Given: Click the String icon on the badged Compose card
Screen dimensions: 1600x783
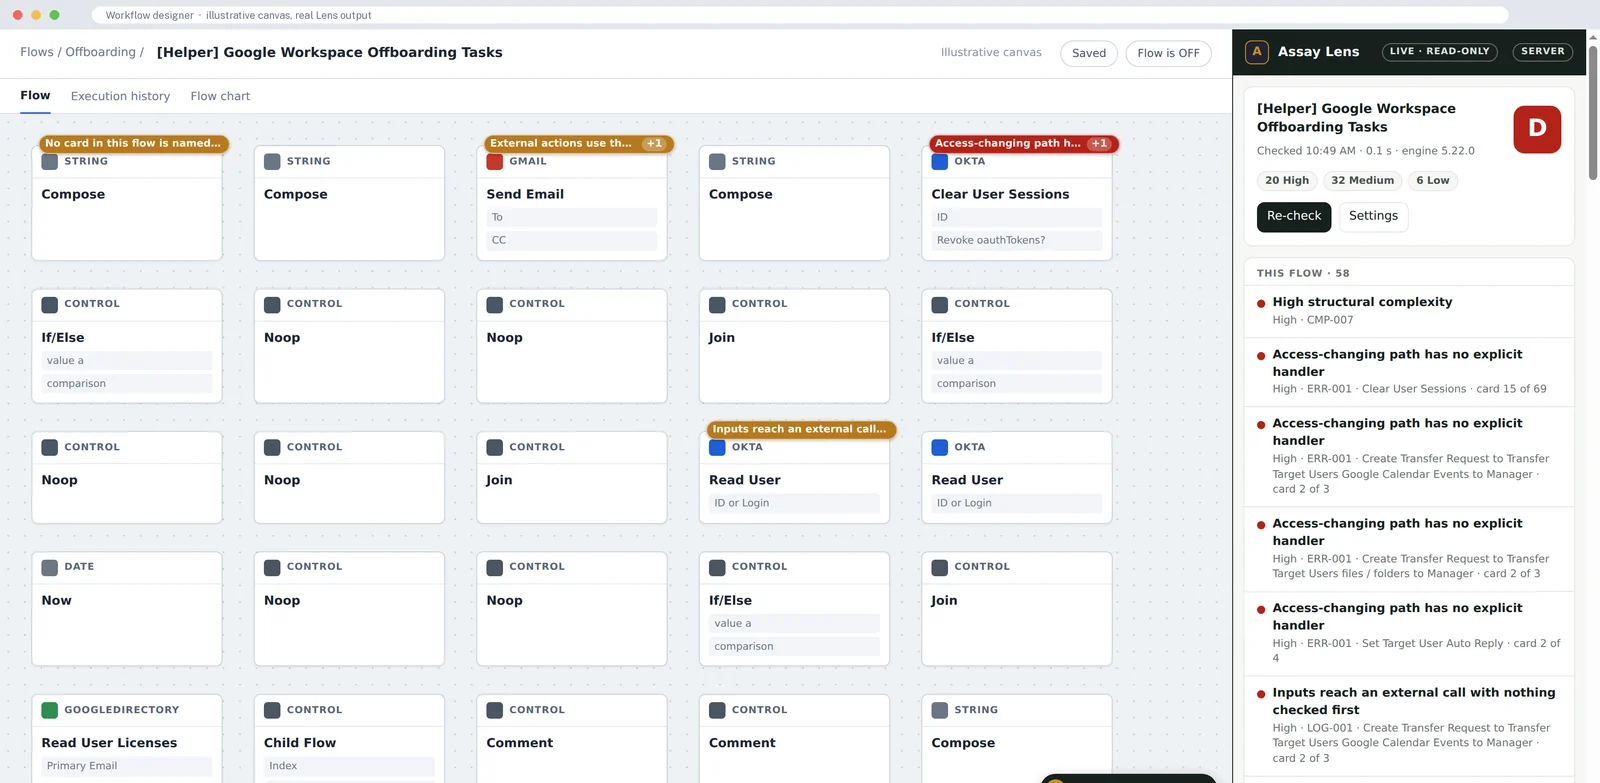Looking at the screenshot, I should coord(49,161).
